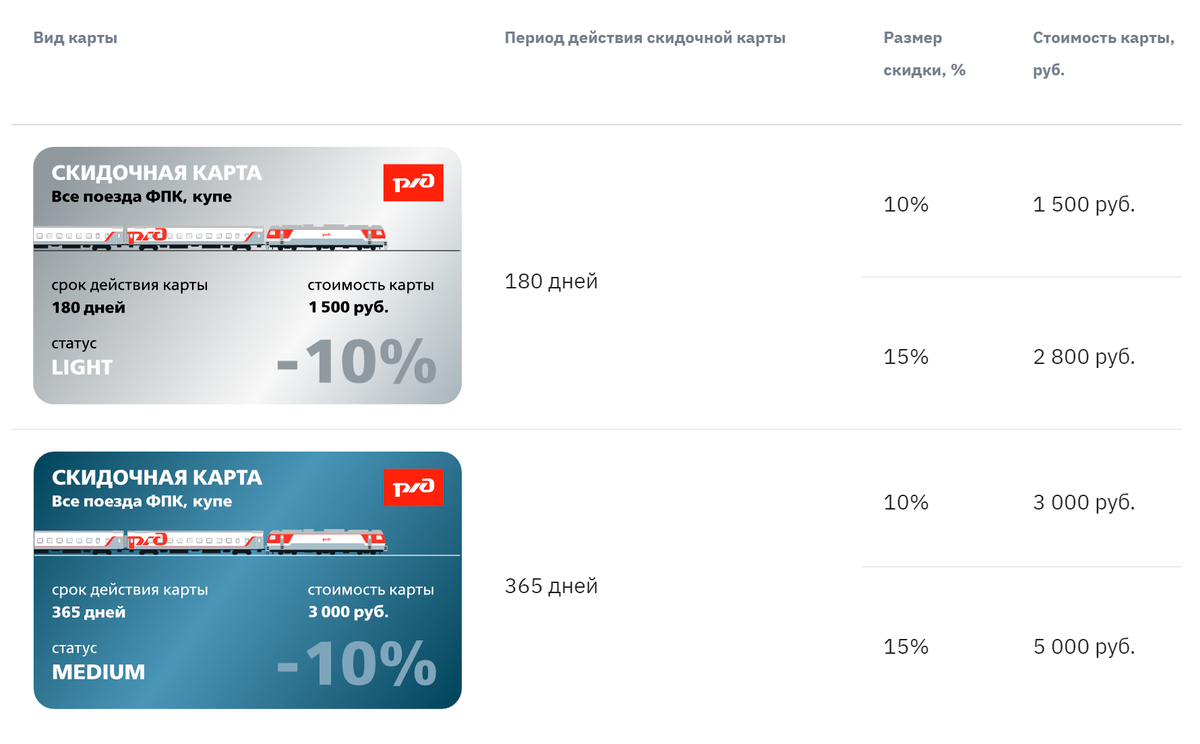Select the 365 дней period cell
1200x744 pixels.
point(552,586)
